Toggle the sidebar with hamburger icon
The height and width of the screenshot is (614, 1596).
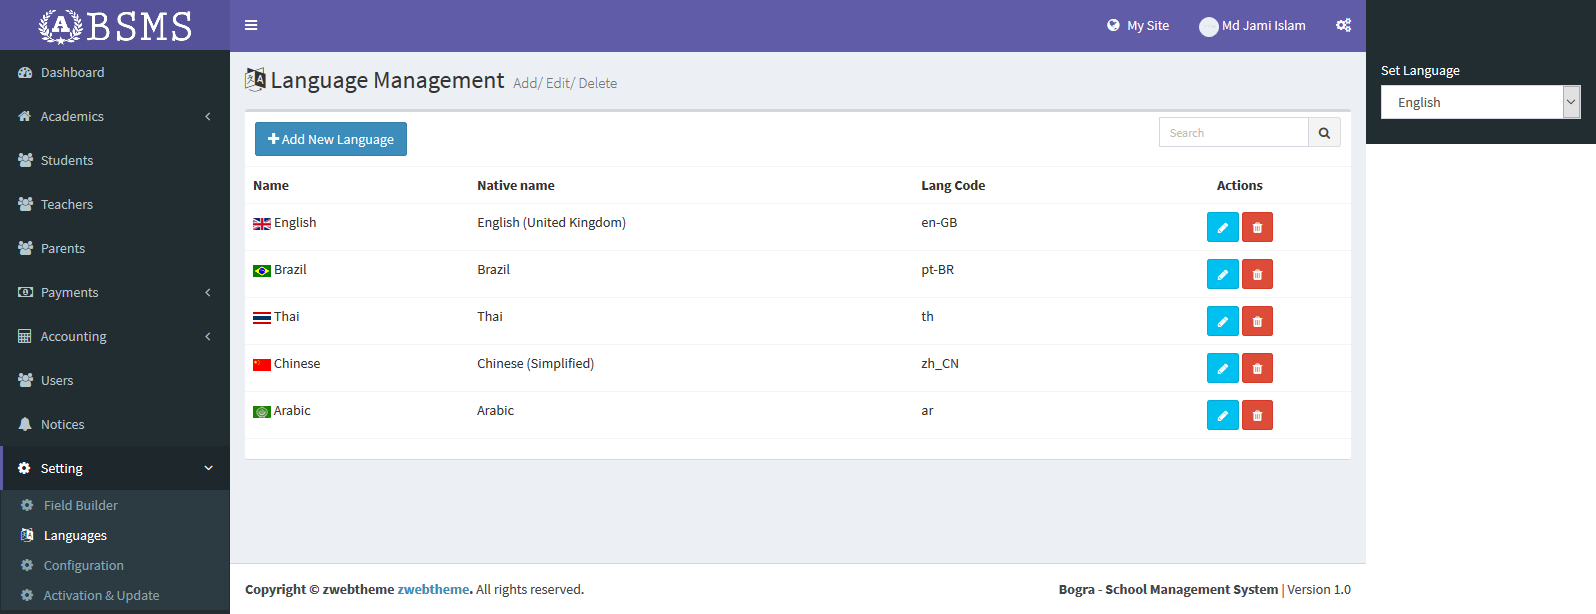251,26
